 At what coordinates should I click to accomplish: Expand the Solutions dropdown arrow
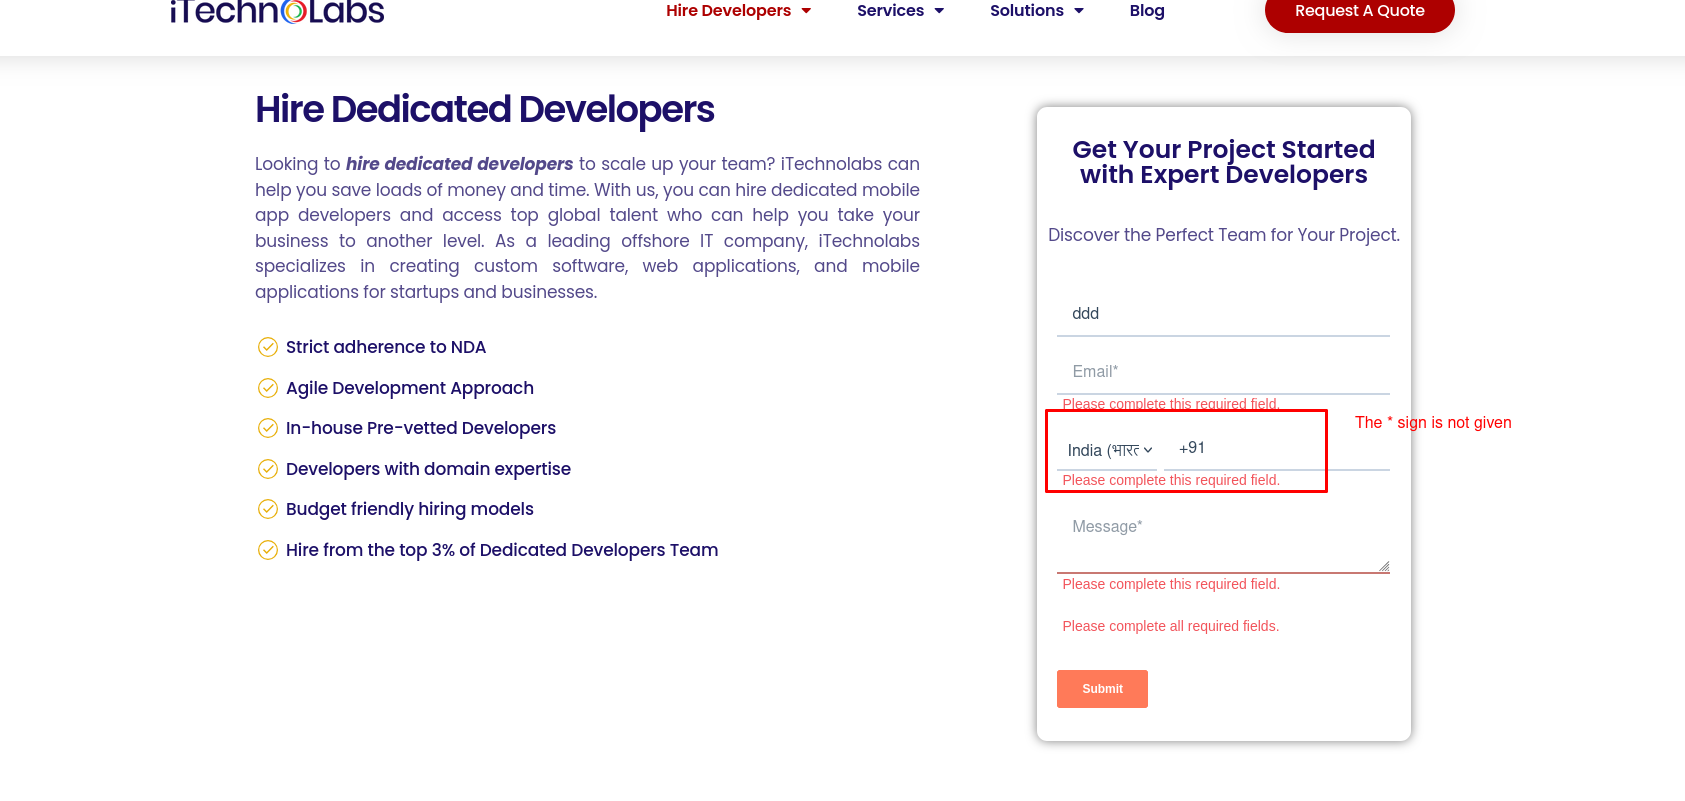(x=1079, y=11)
